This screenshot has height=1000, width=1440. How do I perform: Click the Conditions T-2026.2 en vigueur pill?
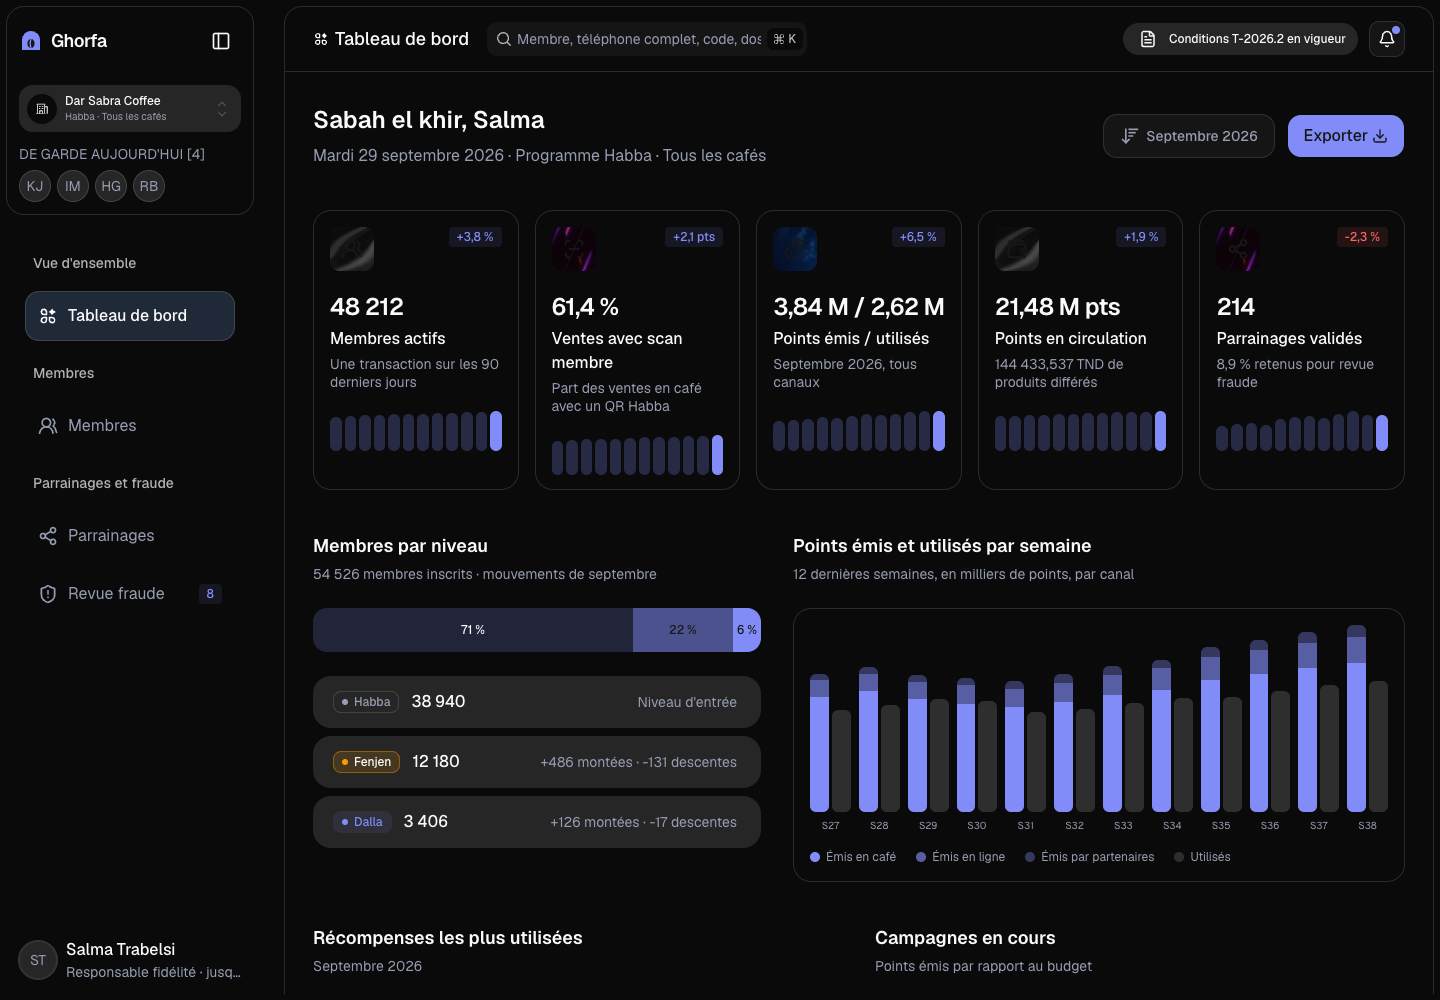(1240, 39)
